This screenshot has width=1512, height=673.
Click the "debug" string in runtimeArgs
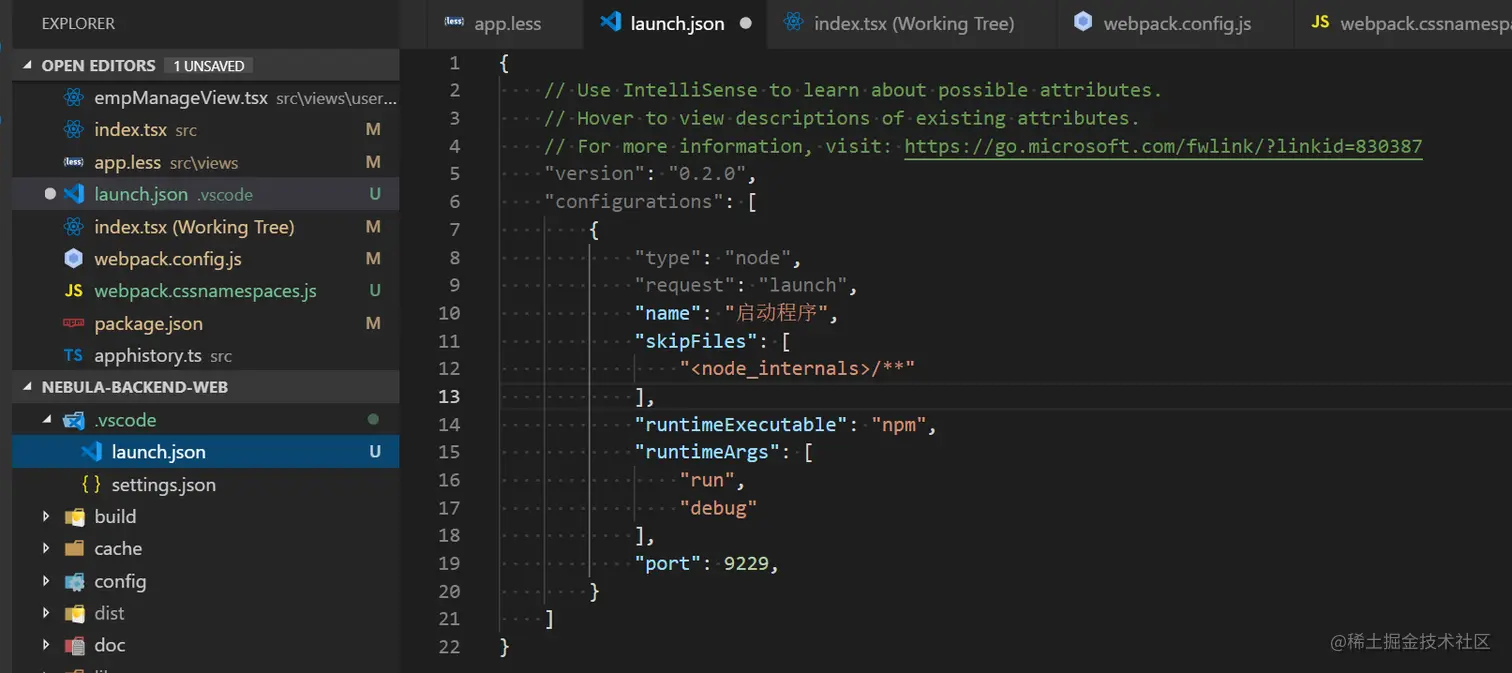coord(718,508)
